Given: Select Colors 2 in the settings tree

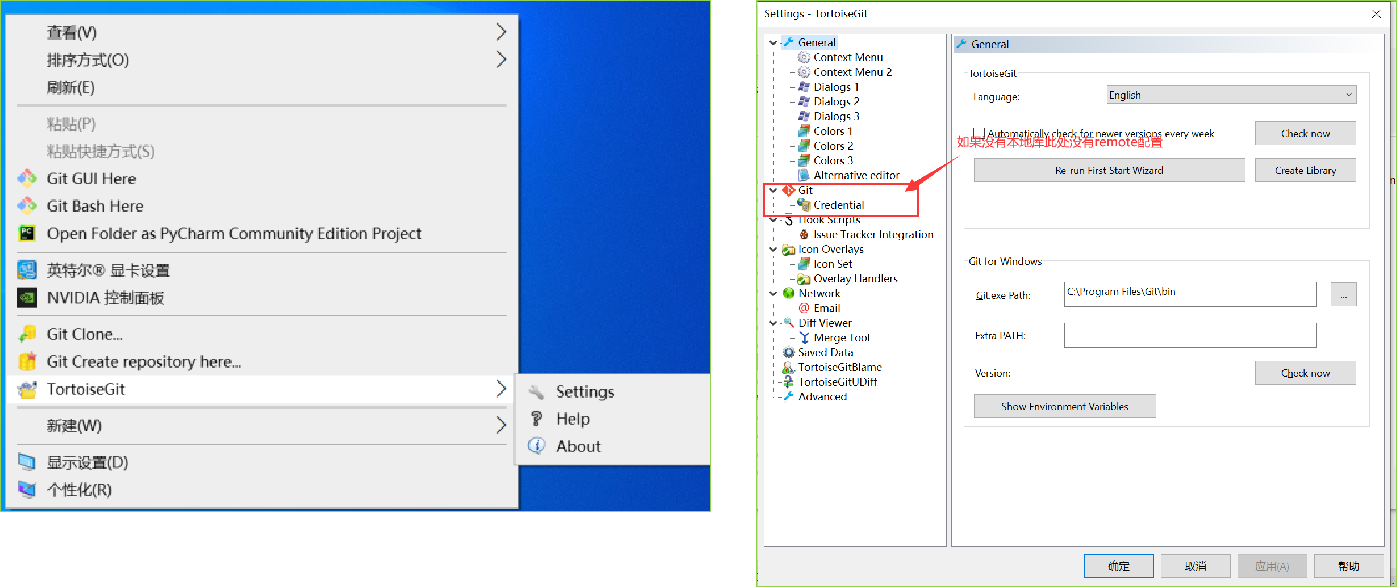Looking at the screenshot, I should pos(833,146).
